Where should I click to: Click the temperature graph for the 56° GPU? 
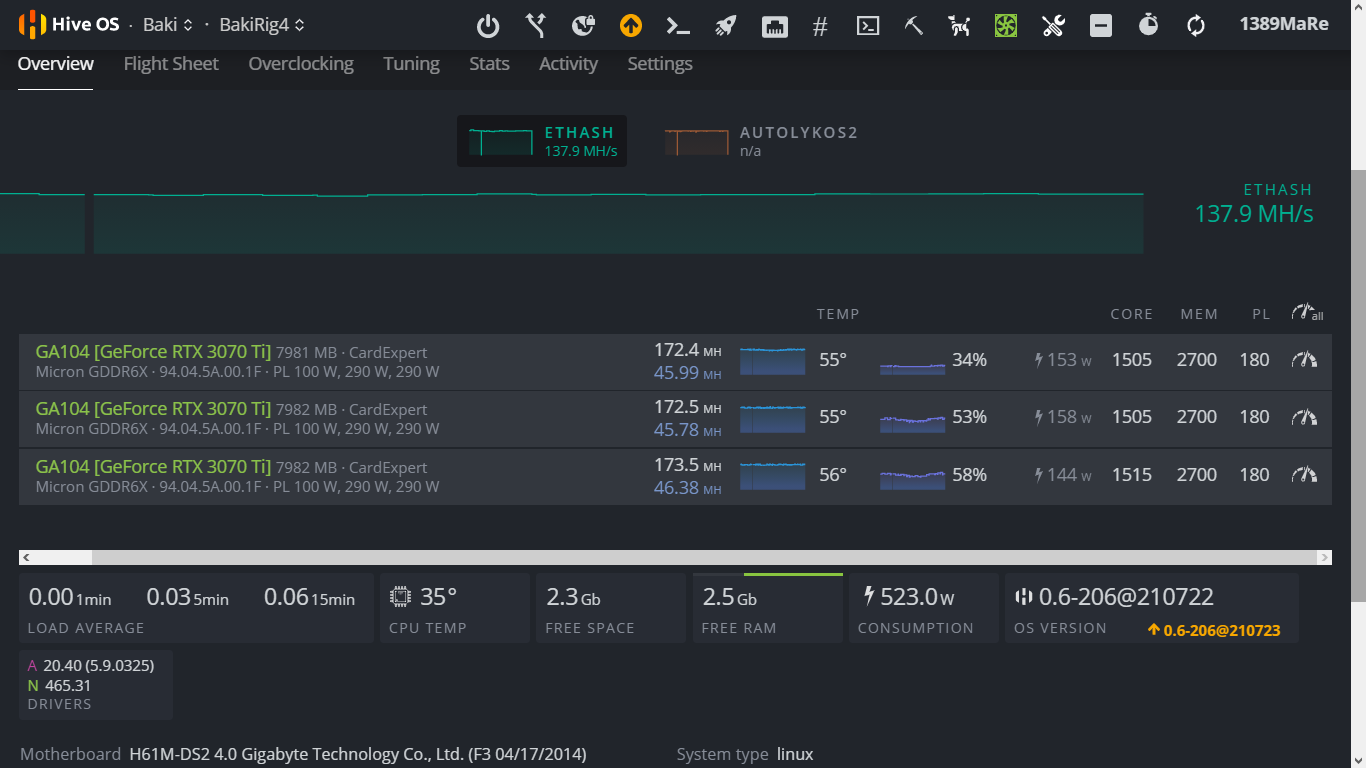click(772, 476)
